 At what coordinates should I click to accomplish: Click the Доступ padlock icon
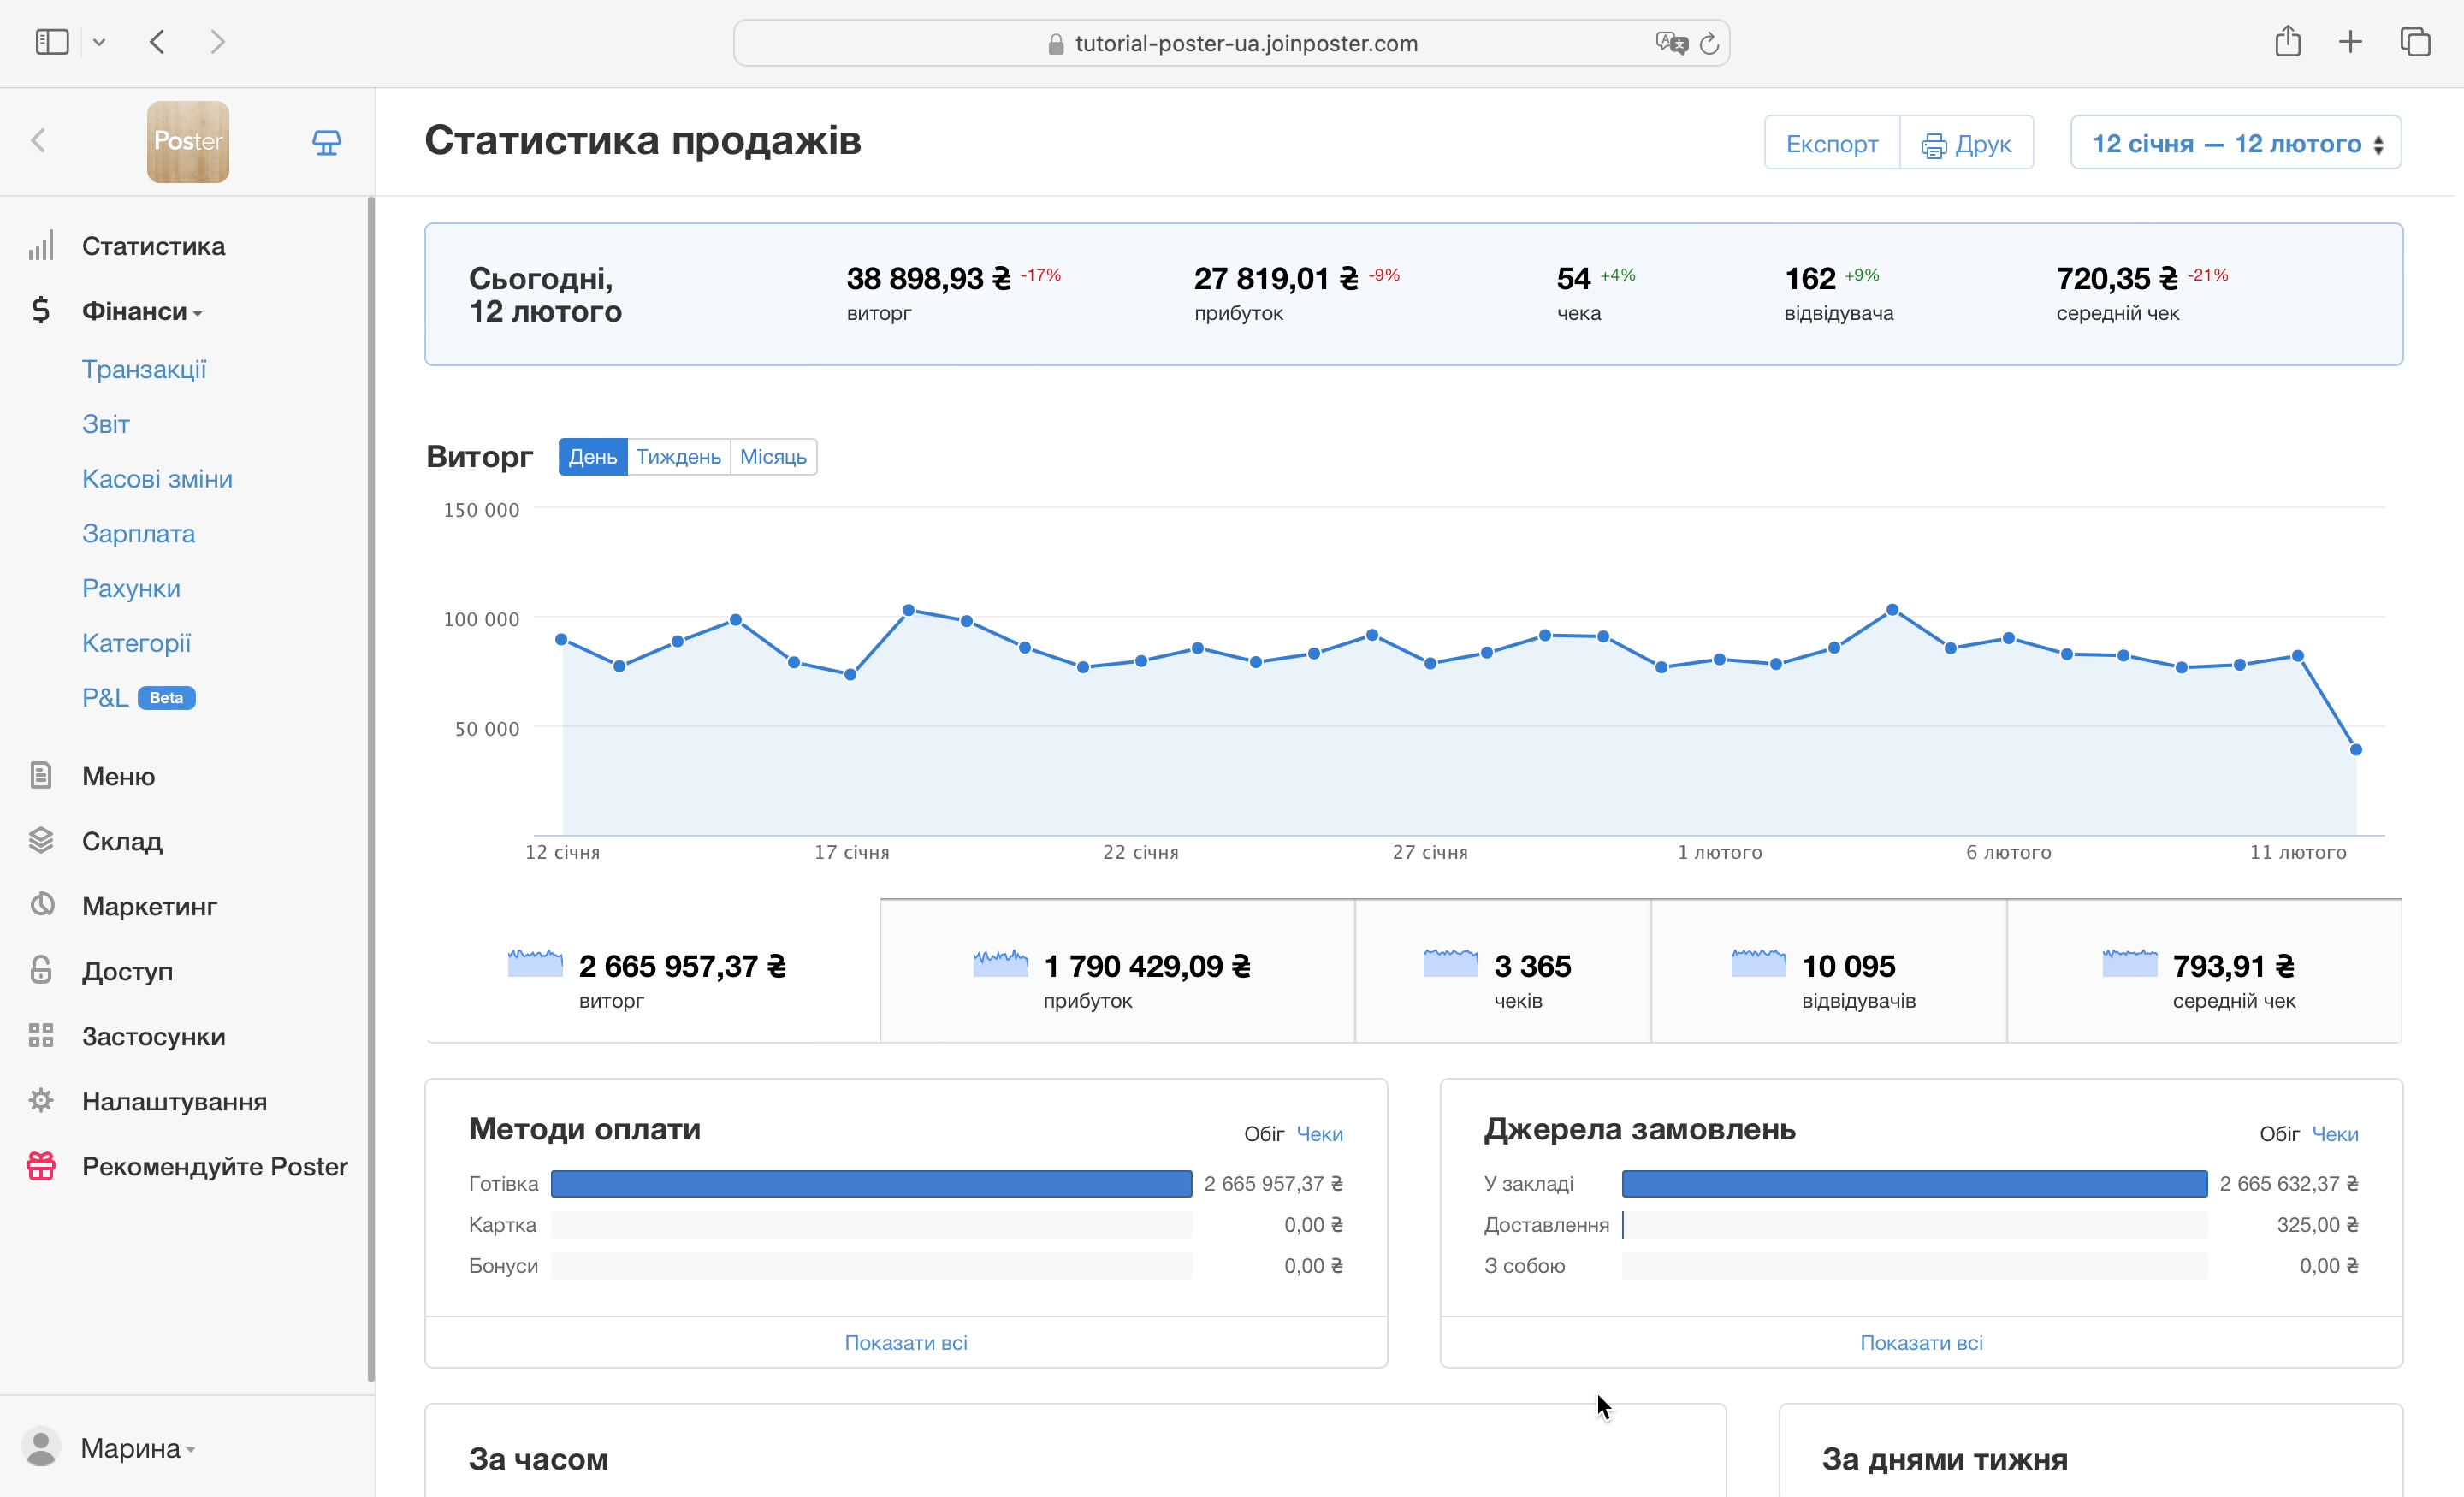pos(41,970)
